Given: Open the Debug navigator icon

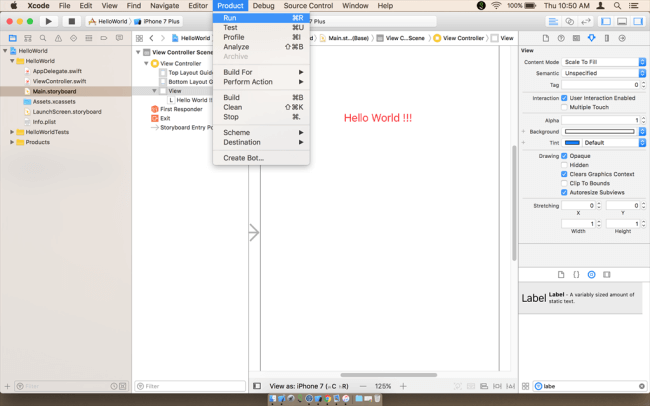Looking at the screenshot, I should (x=89, y=38).
